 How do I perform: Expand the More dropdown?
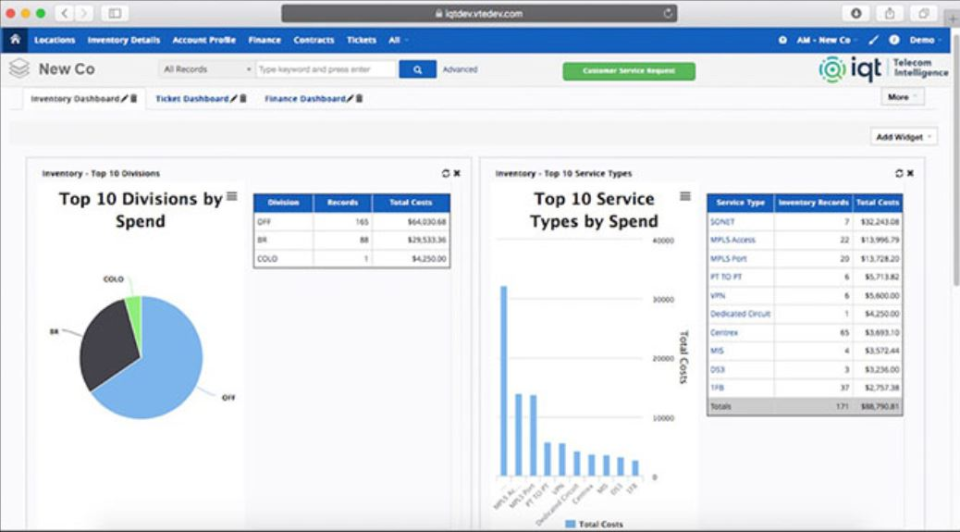click(x=902, y=97)
